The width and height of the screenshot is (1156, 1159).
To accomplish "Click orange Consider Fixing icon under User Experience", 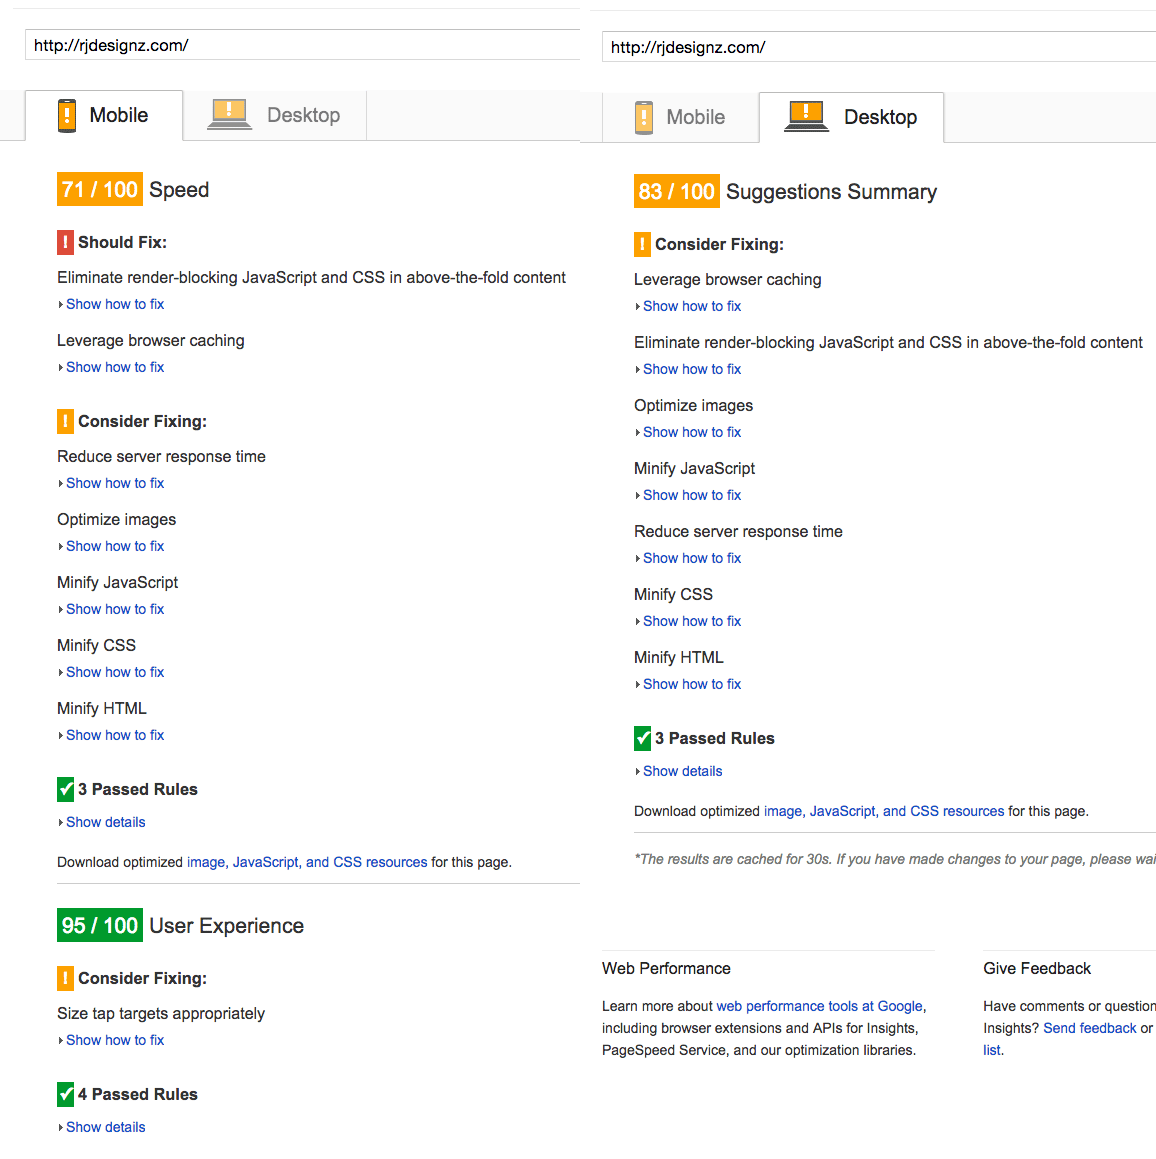I will 65,978.
